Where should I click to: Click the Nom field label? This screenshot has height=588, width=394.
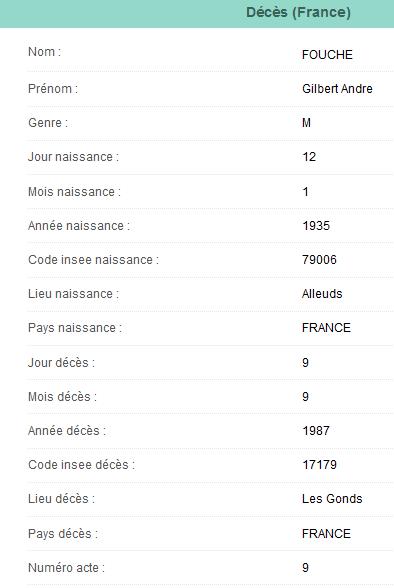[x=44, y=52]
